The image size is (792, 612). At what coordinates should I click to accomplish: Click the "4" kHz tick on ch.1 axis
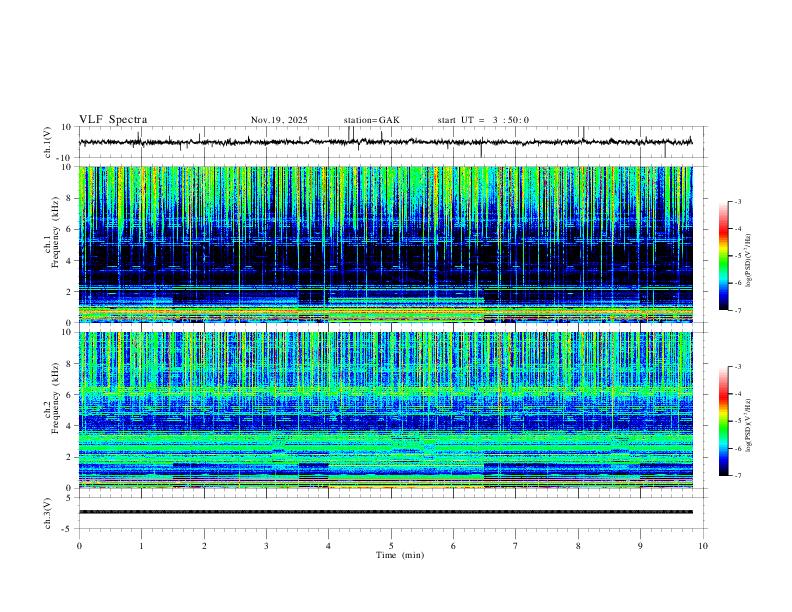(x=70, y=261)
